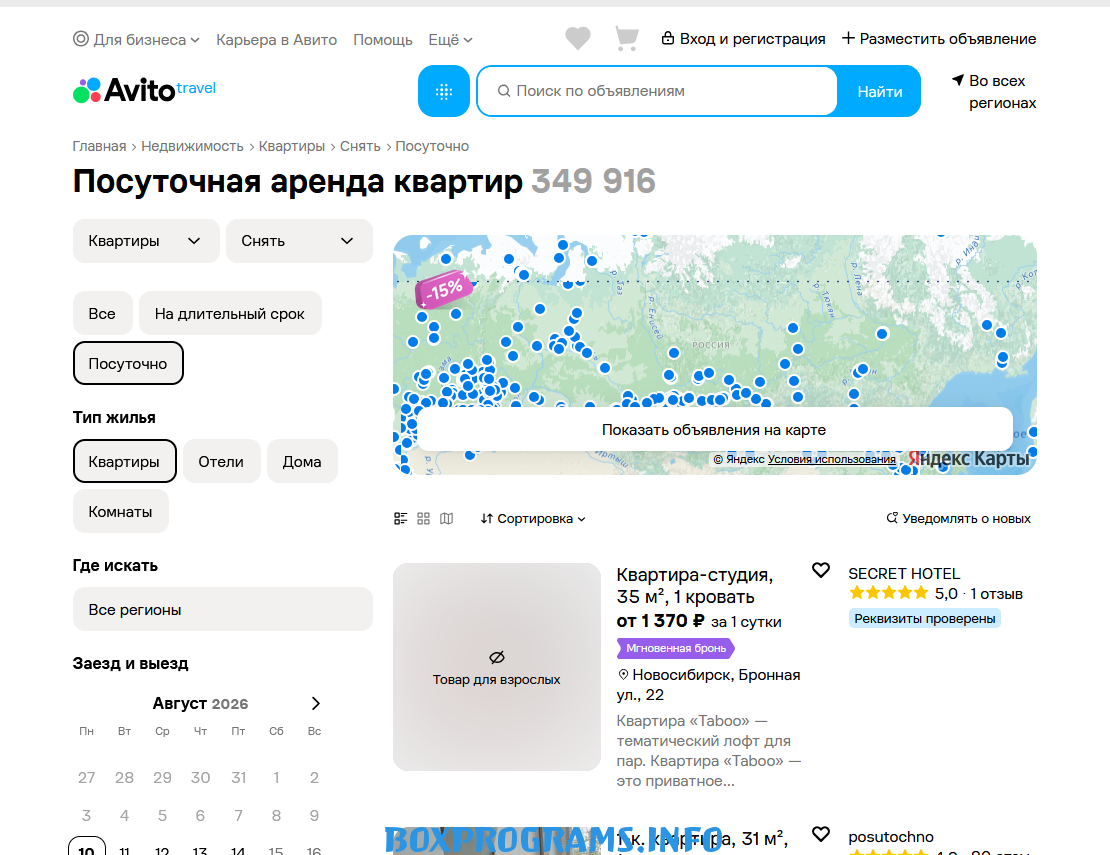
Task: Click the Яндекс Карты logo on map
Action: click(968, 459)
